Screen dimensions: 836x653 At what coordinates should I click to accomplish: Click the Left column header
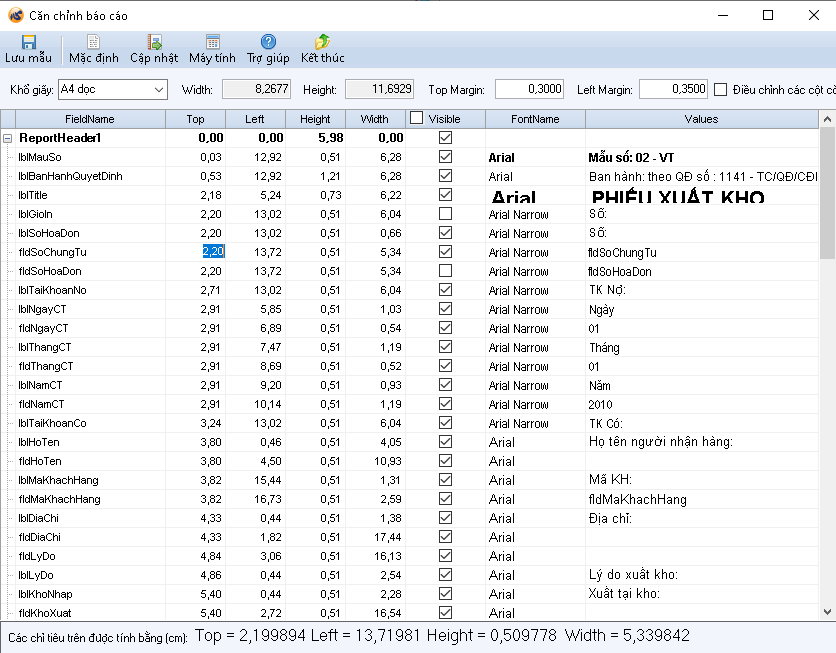(255, 119)
